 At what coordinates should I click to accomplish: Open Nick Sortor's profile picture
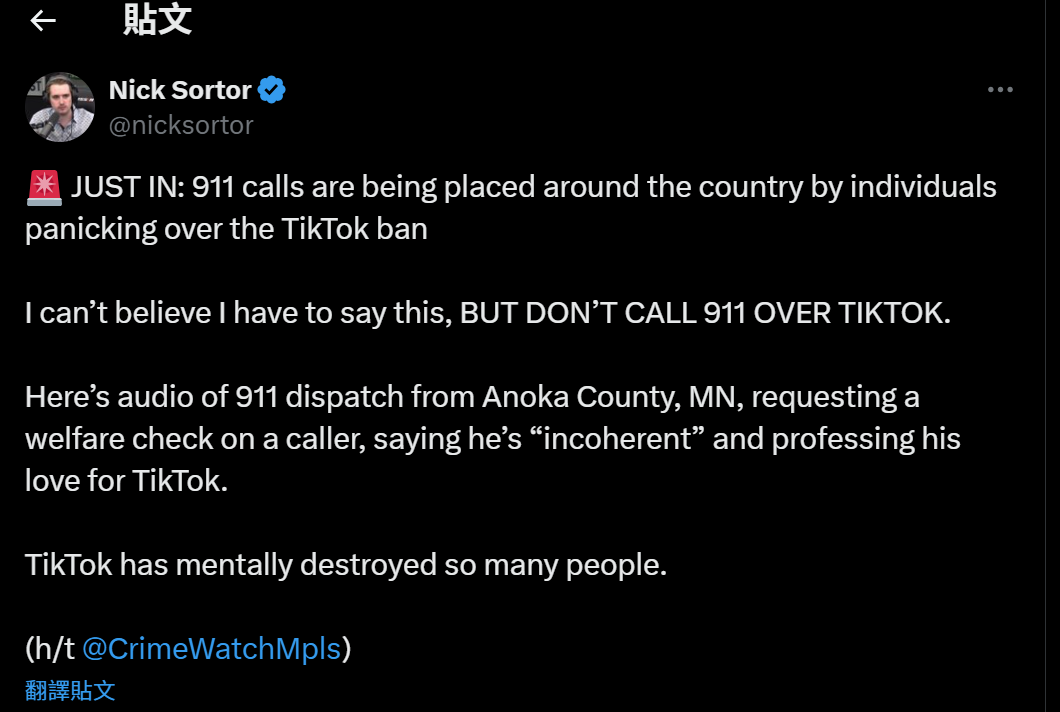coord(60,107)
